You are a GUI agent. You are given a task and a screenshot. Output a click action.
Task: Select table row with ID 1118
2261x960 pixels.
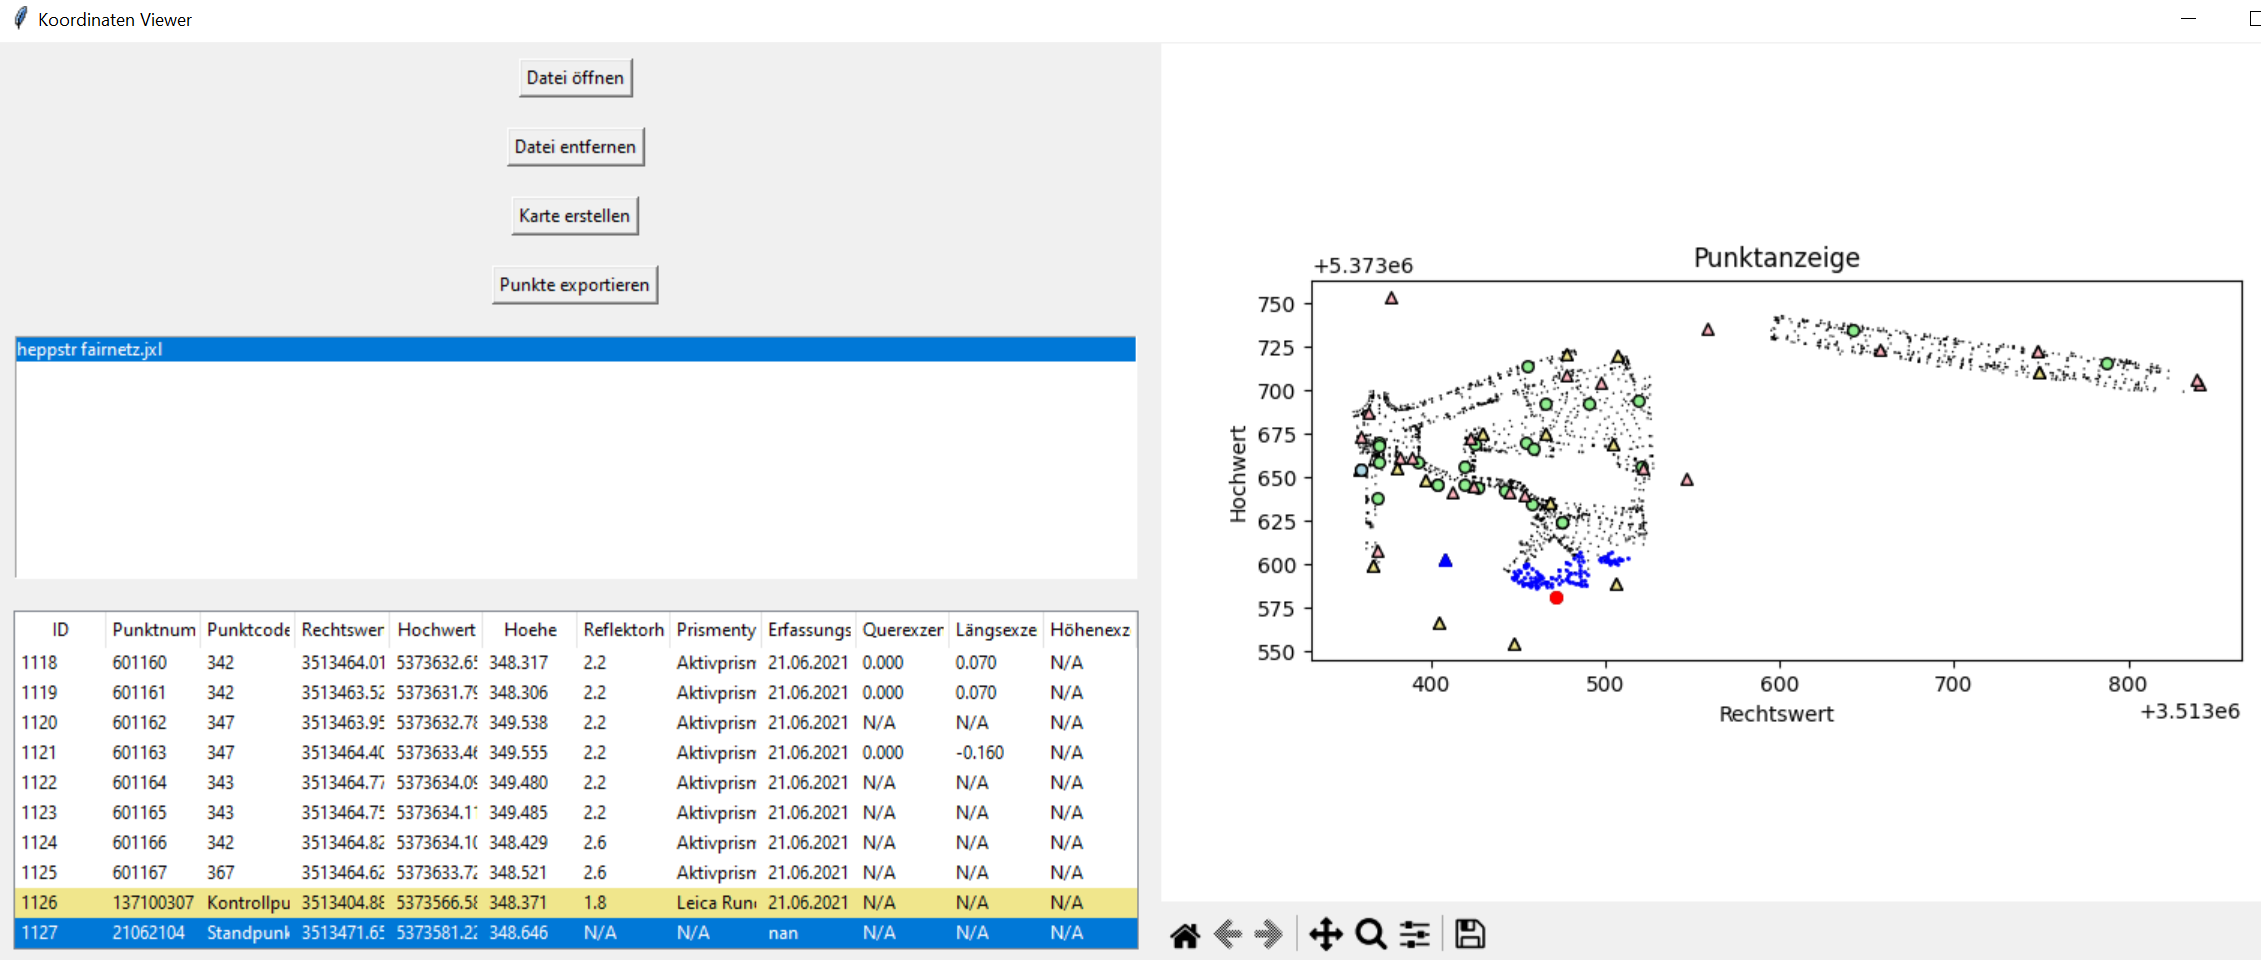[576, 663]
